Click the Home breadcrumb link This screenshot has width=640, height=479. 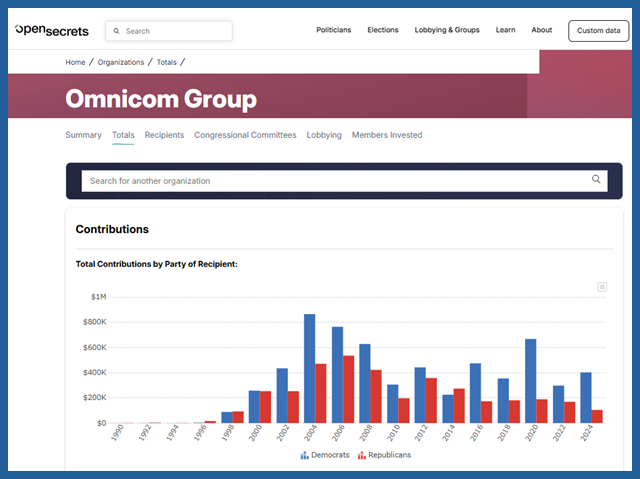tap(75, 62)
